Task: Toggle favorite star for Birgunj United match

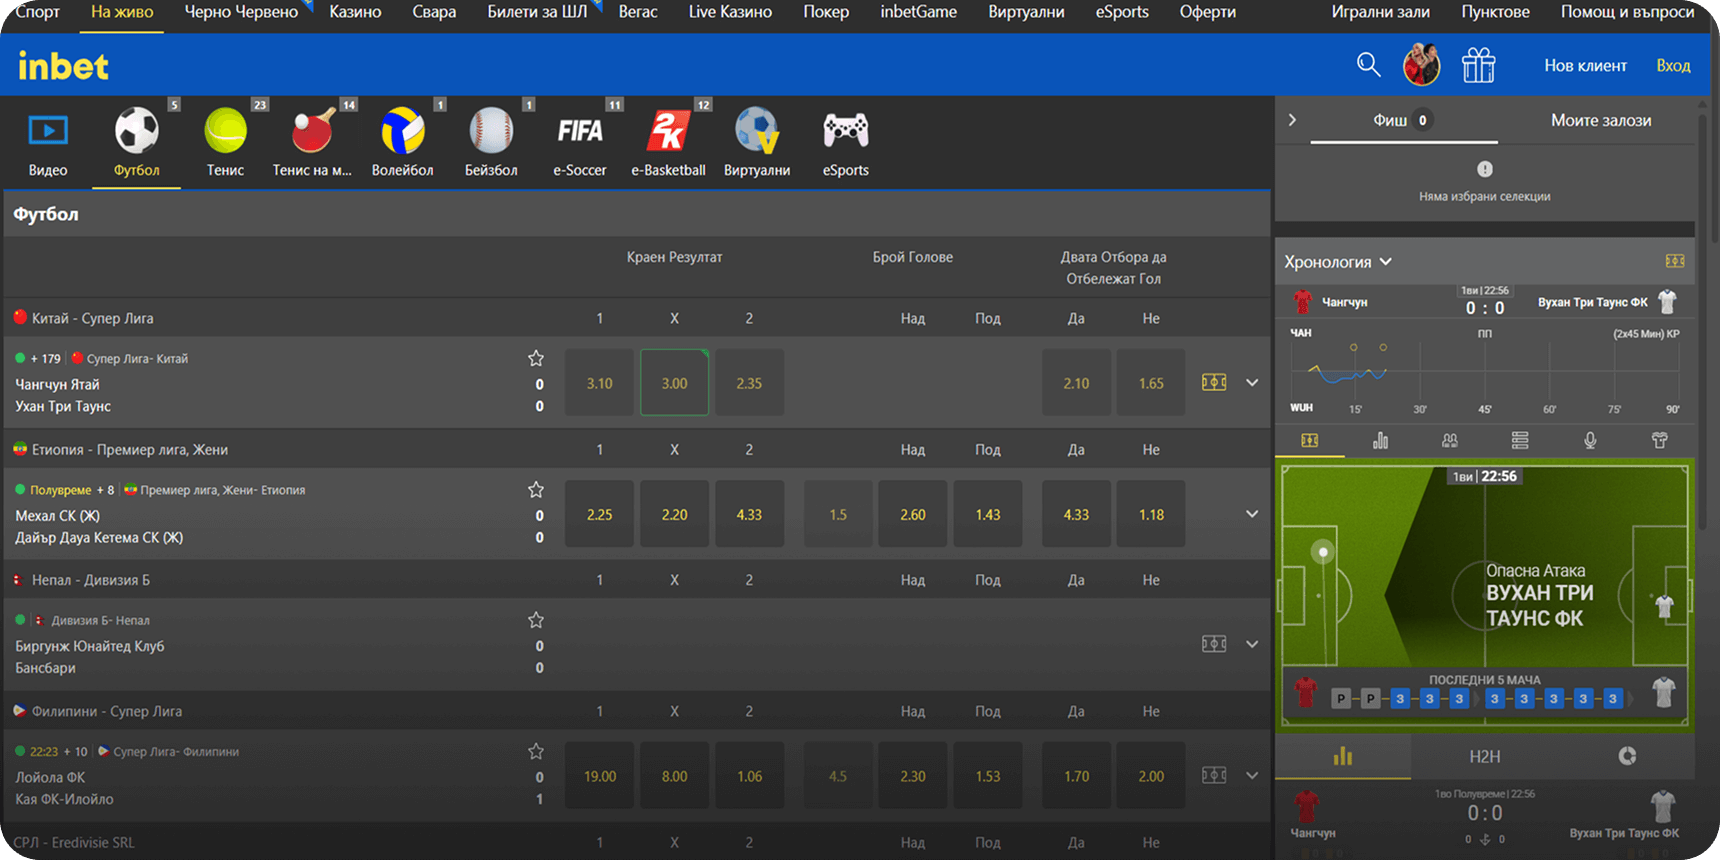Action: pyautogui.click(x=536, y=620)
